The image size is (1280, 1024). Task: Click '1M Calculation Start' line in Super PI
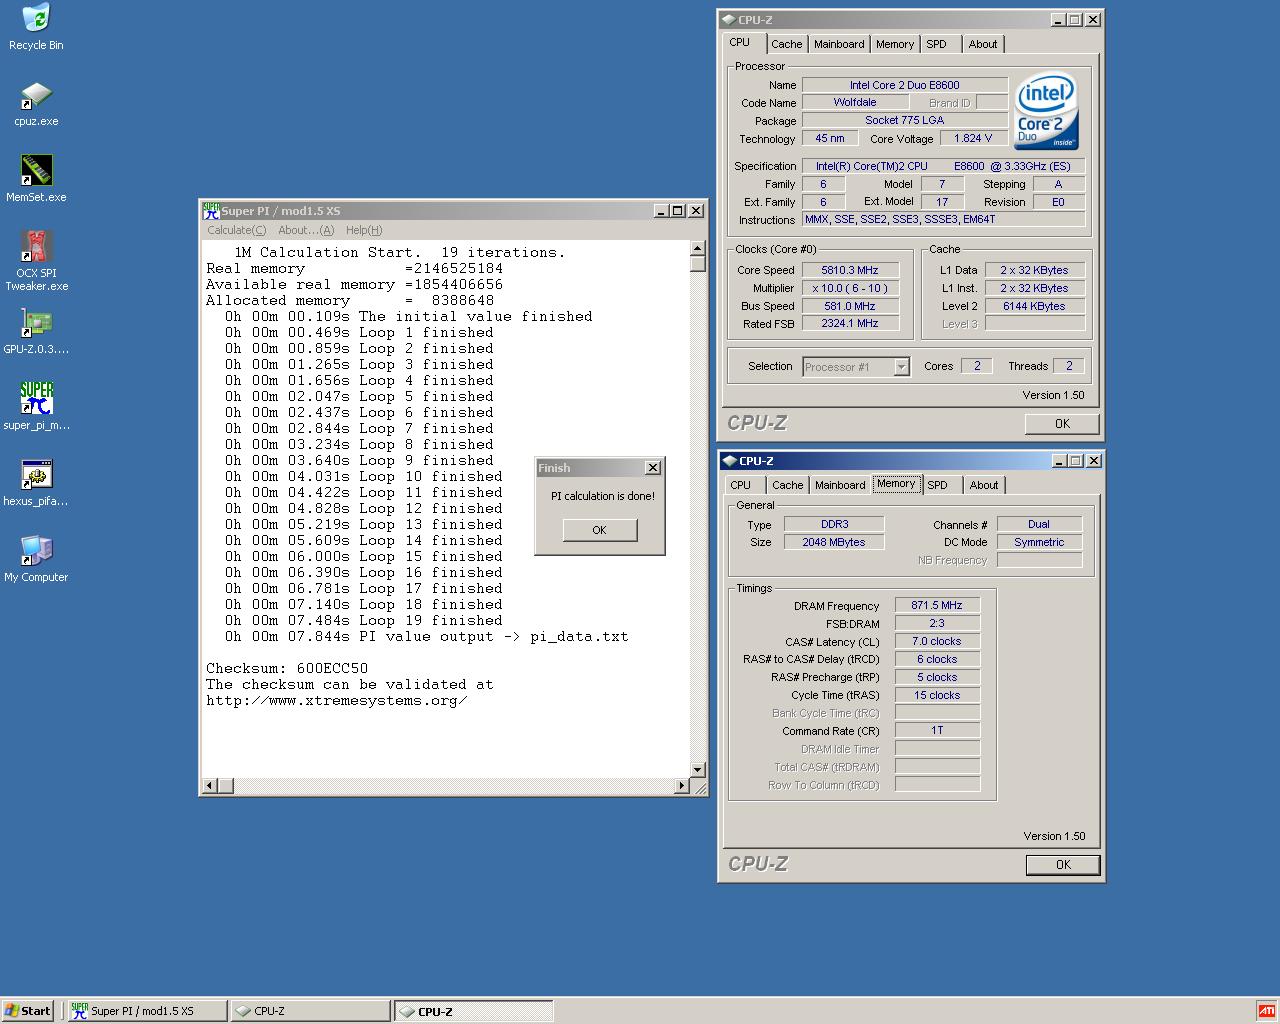(400, 252)
